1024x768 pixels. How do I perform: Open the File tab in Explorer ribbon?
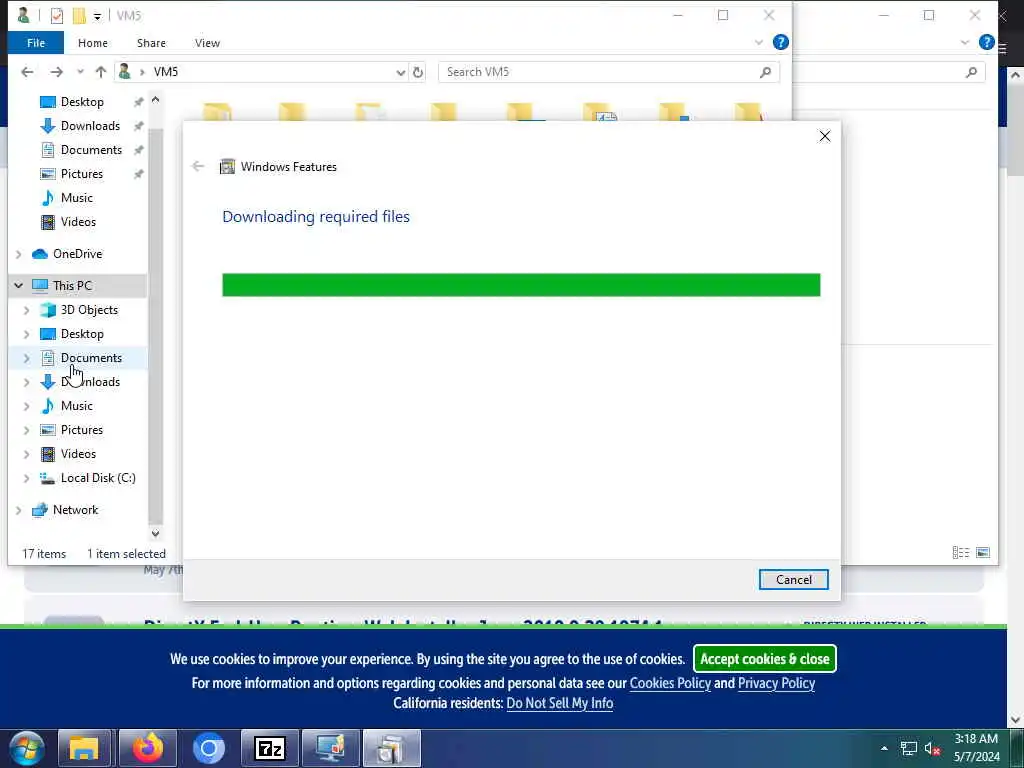tap(36, 43)
